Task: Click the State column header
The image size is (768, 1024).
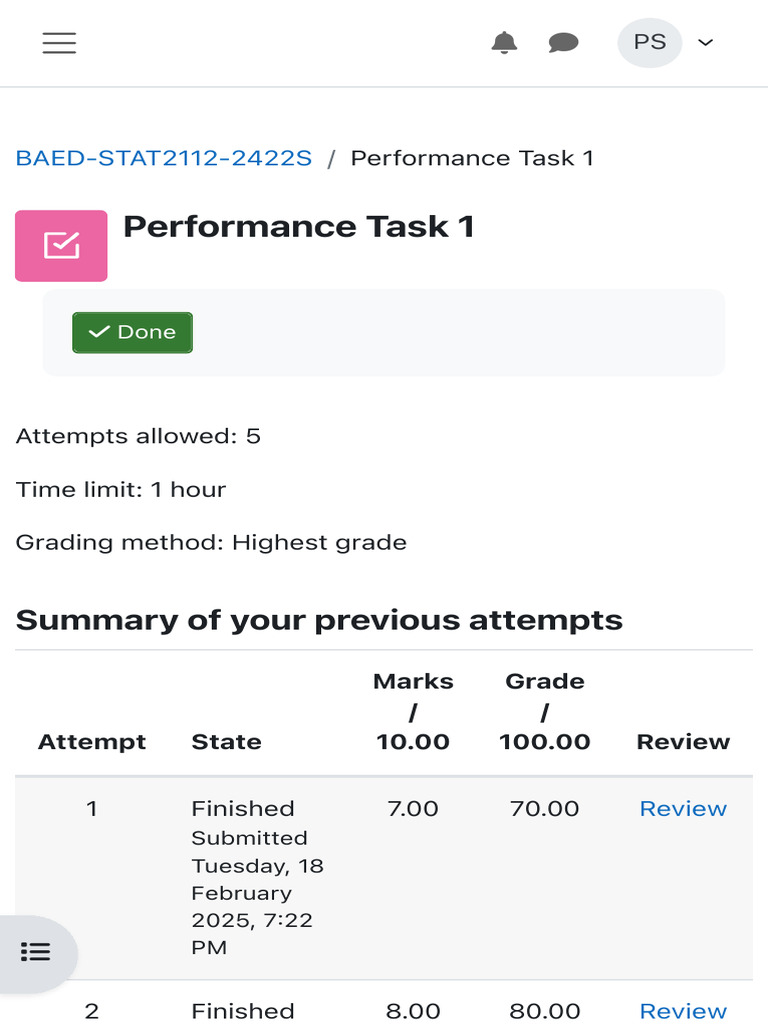Action: (x=227, y=742)
